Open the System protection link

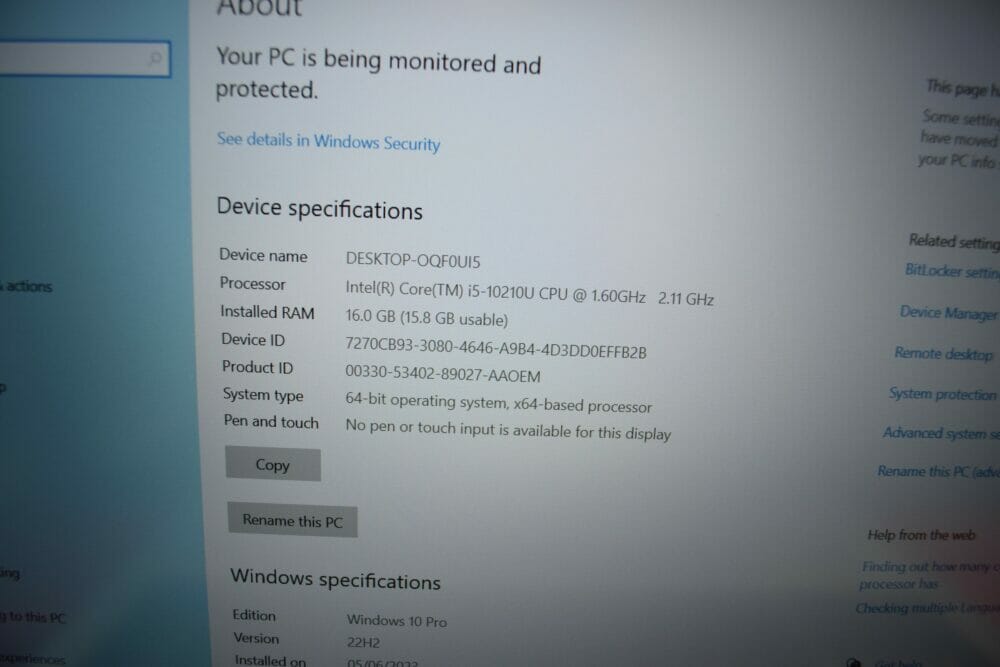coord(942,394)
